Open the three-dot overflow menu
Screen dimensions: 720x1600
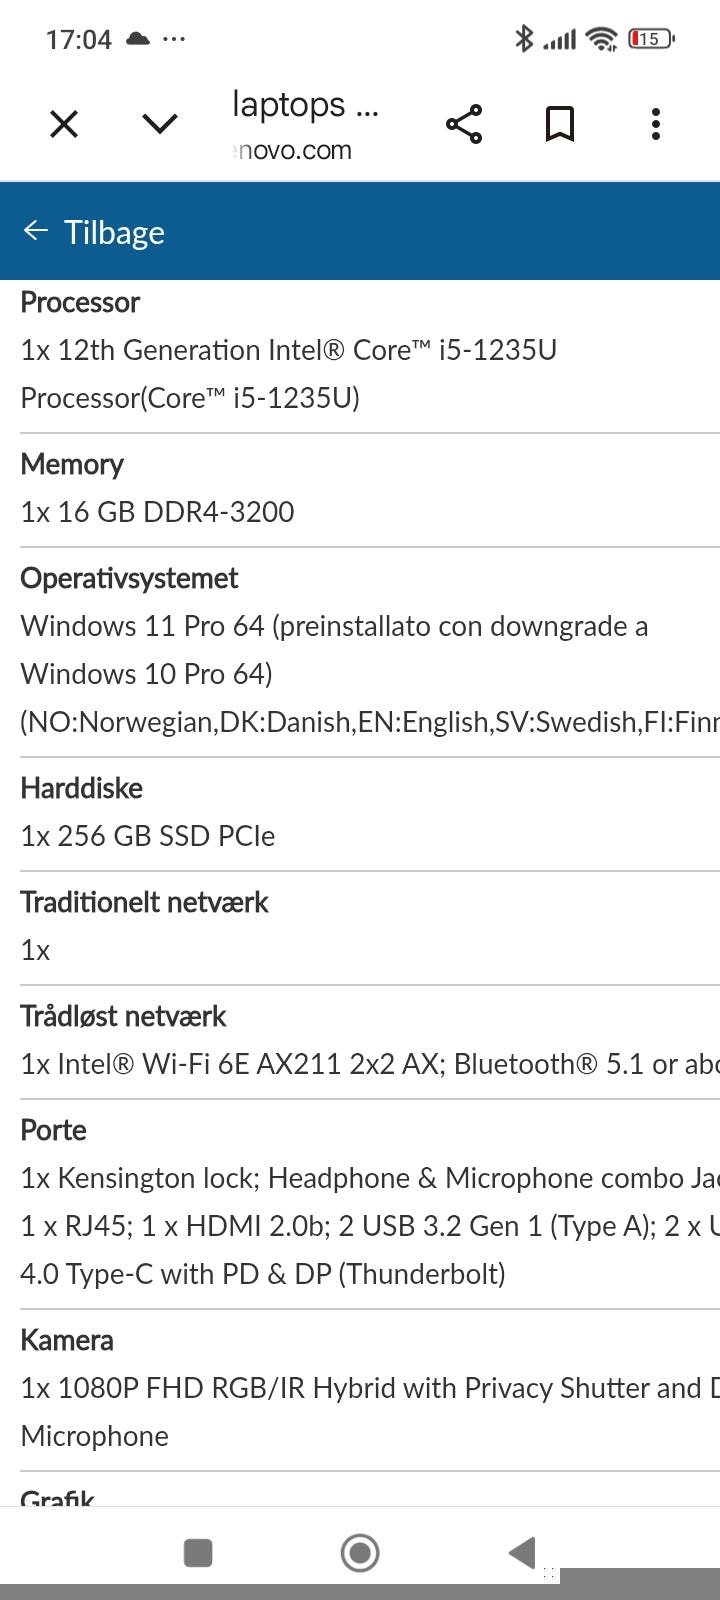pyautogui.click(x=656, y=124)
